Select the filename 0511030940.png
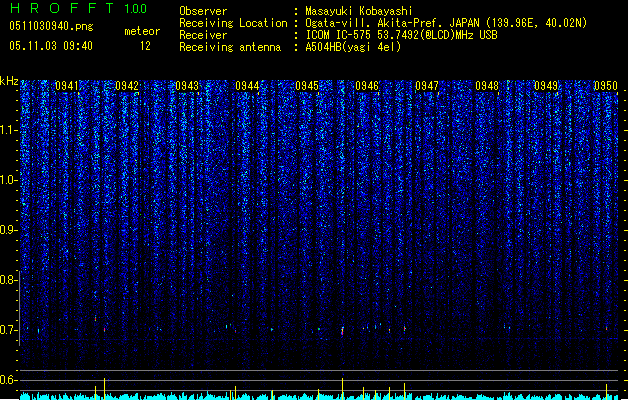The image size is (629, 400). (x=51, y=26)
